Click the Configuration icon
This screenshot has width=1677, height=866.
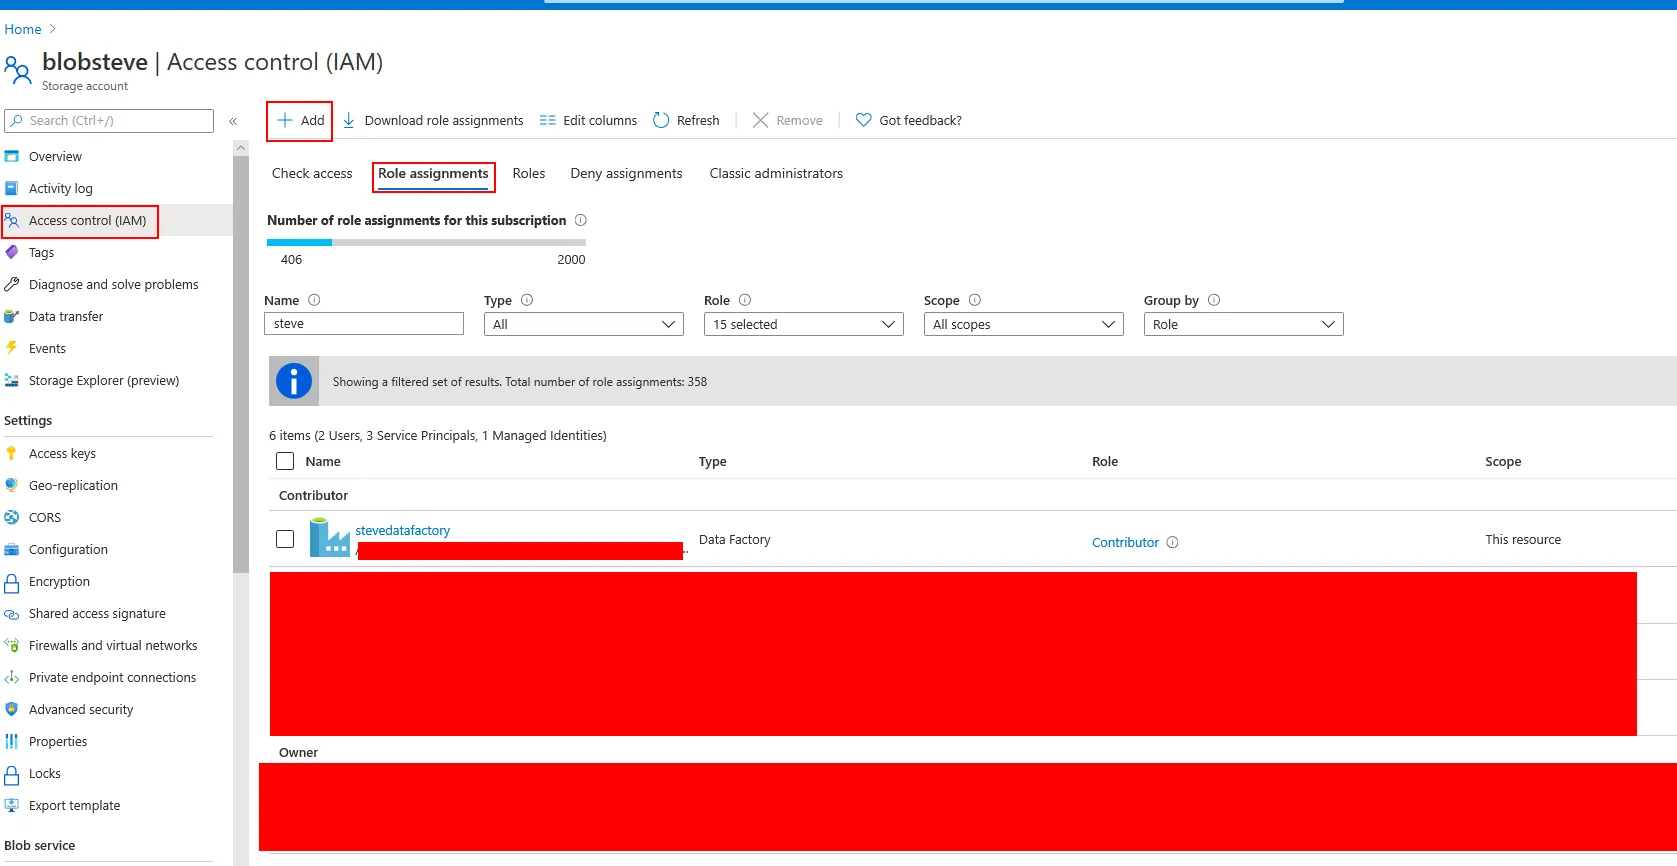(x=12, y=549)
